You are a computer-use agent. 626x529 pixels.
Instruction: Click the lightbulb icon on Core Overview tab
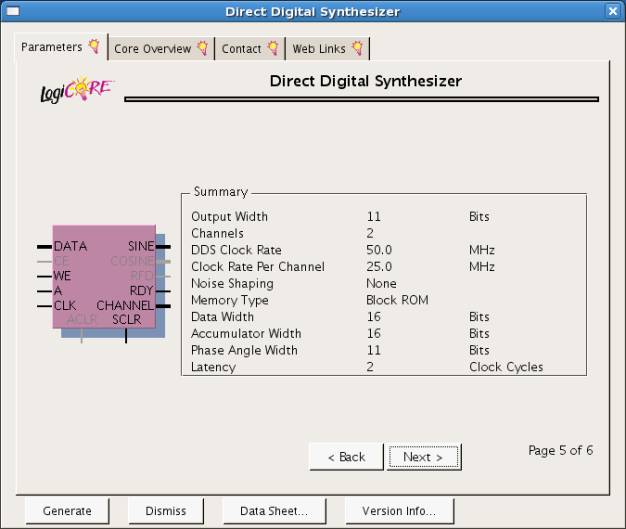203,48
